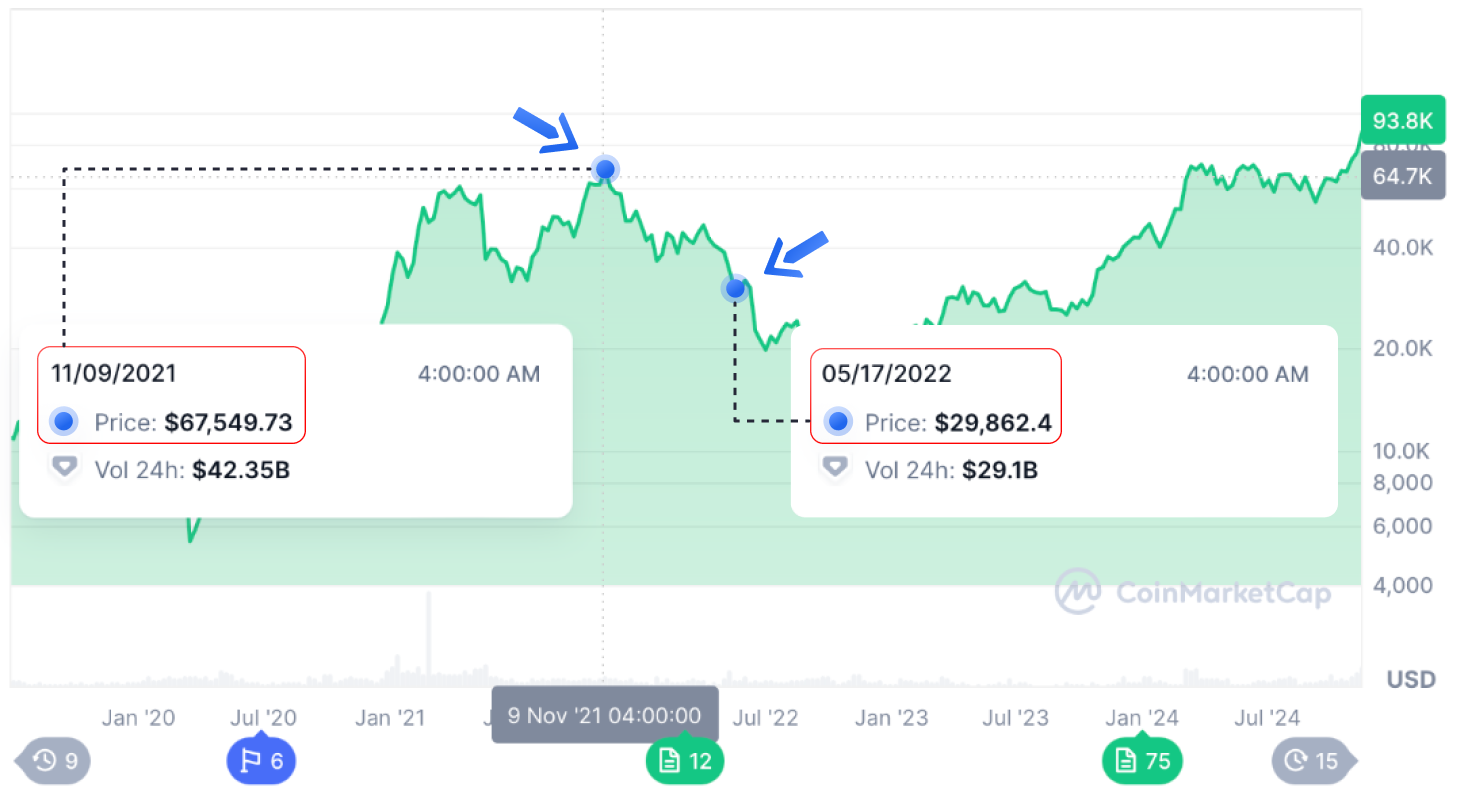Click the gray 64.7K crosshair price label
This screenshot has width=1468, height=791.
1402,176
